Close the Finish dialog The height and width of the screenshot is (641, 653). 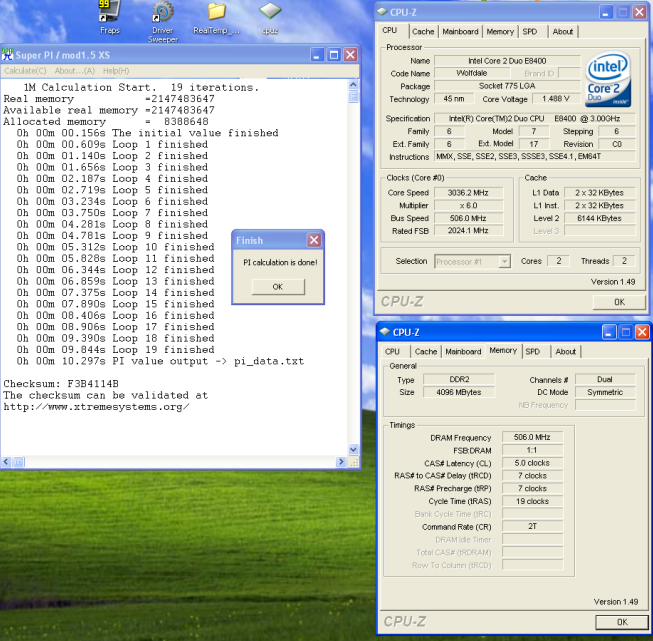(314, 240)
